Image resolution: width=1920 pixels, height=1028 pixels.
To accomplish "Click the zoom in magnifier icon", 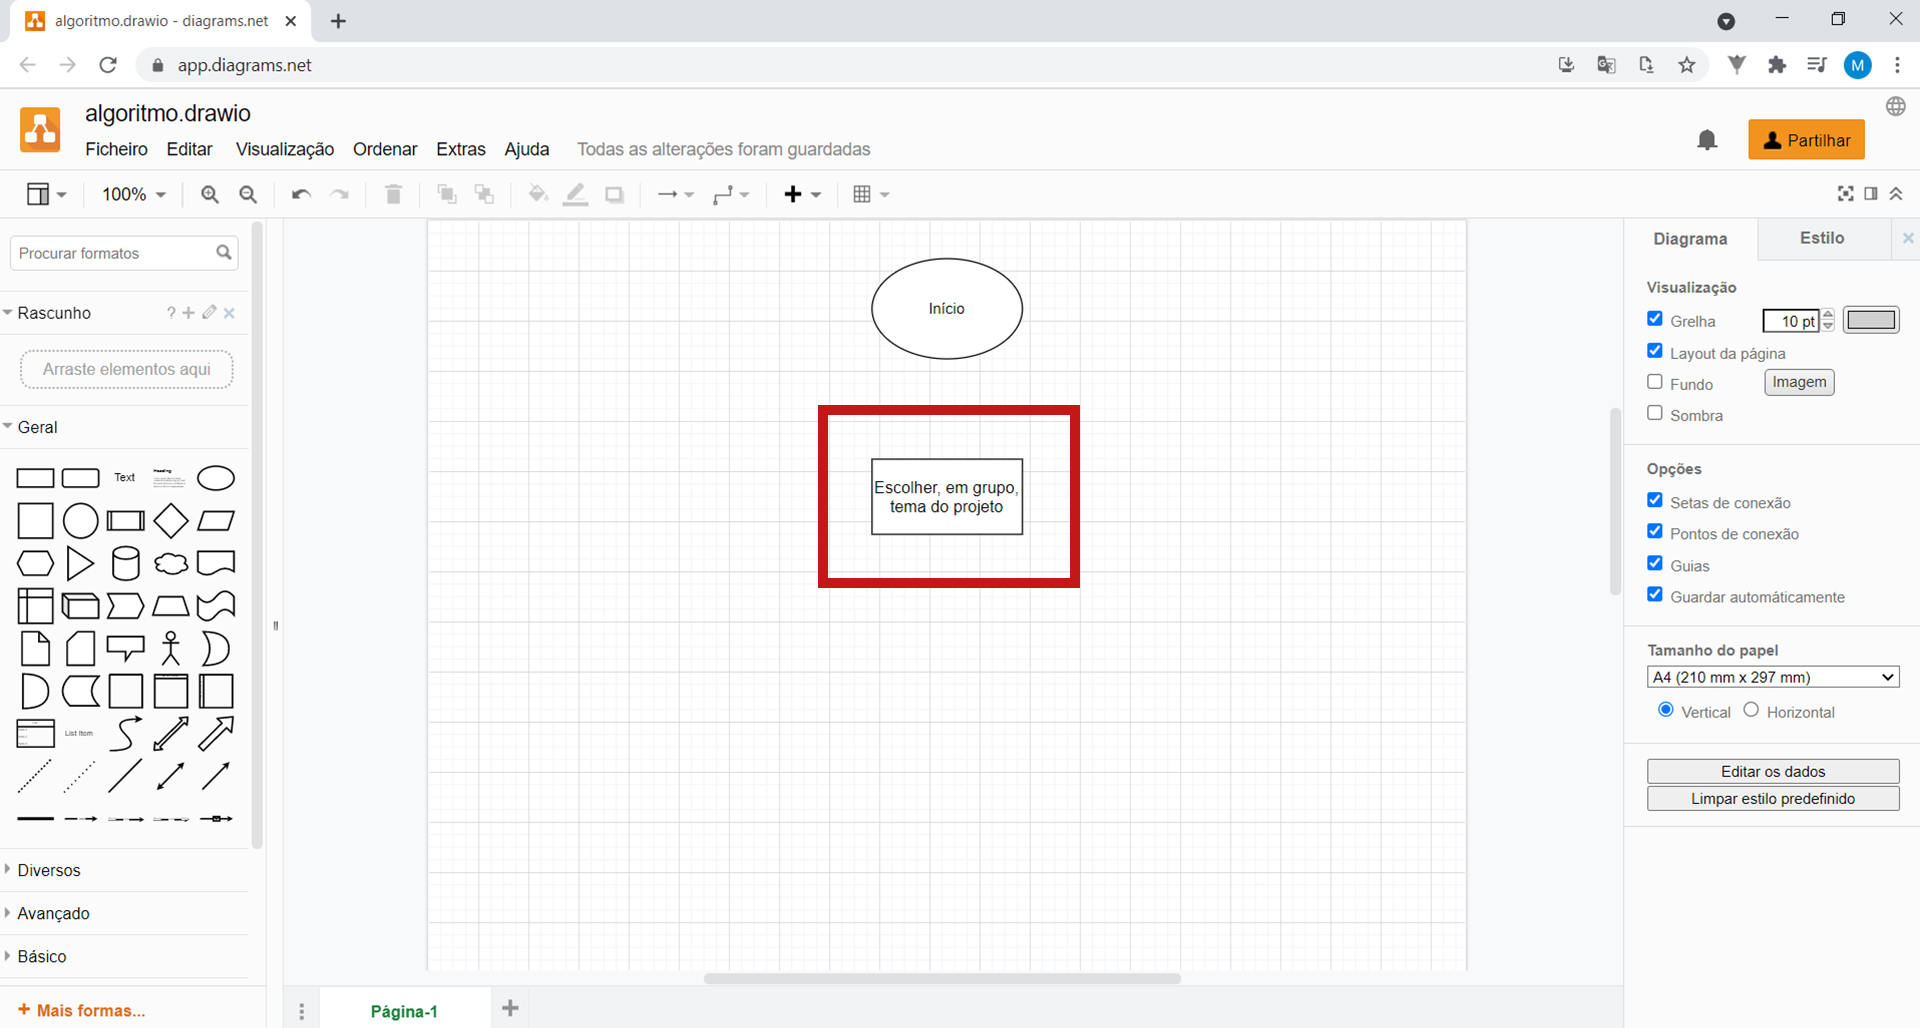I will (209, 194).
